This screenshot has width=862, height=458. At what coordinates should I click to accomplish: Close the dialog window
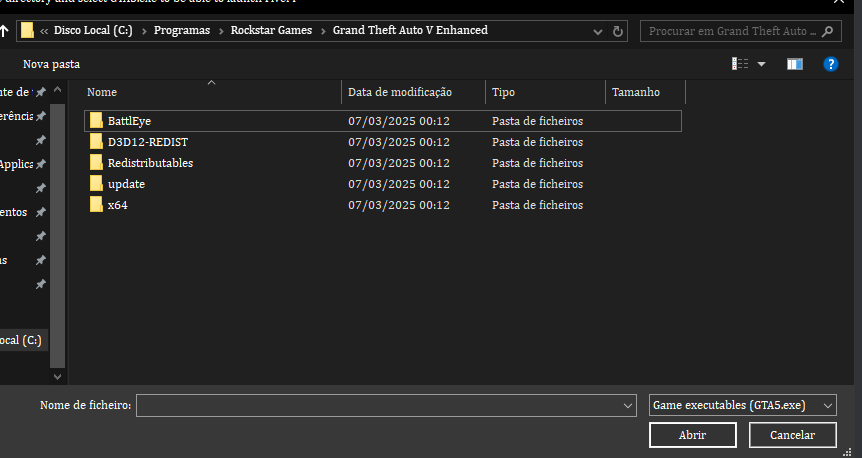tap(839, 2)
